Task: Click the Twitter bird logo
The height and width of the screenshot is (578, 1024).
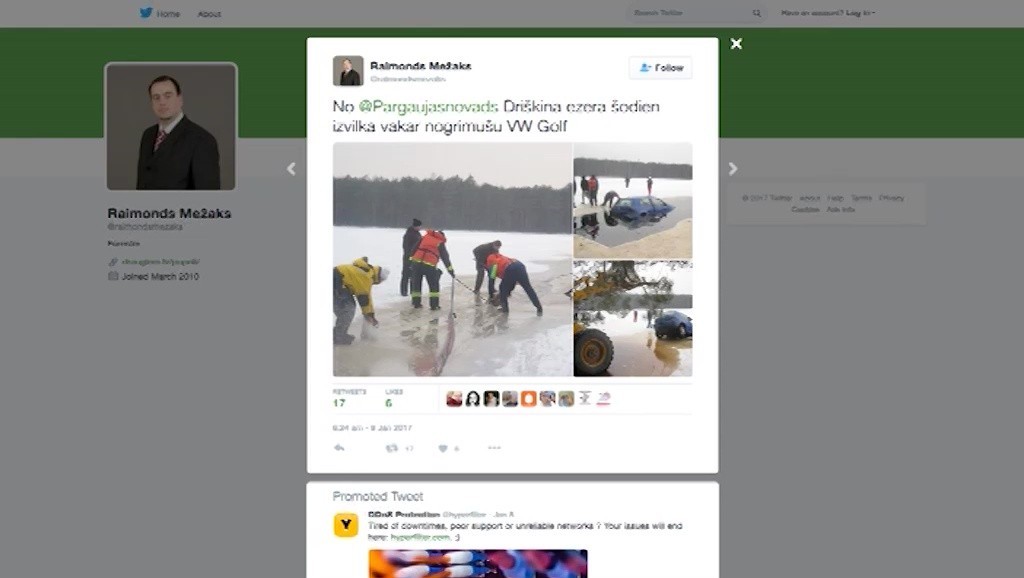Action: pyautogui.click(x=146, y=12)
